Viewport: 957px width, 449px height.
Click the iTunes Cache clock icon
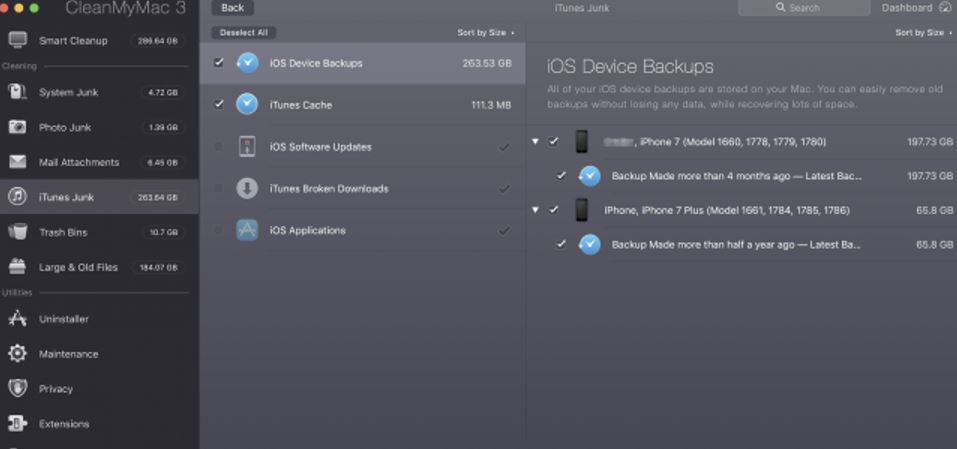point(247,104)
